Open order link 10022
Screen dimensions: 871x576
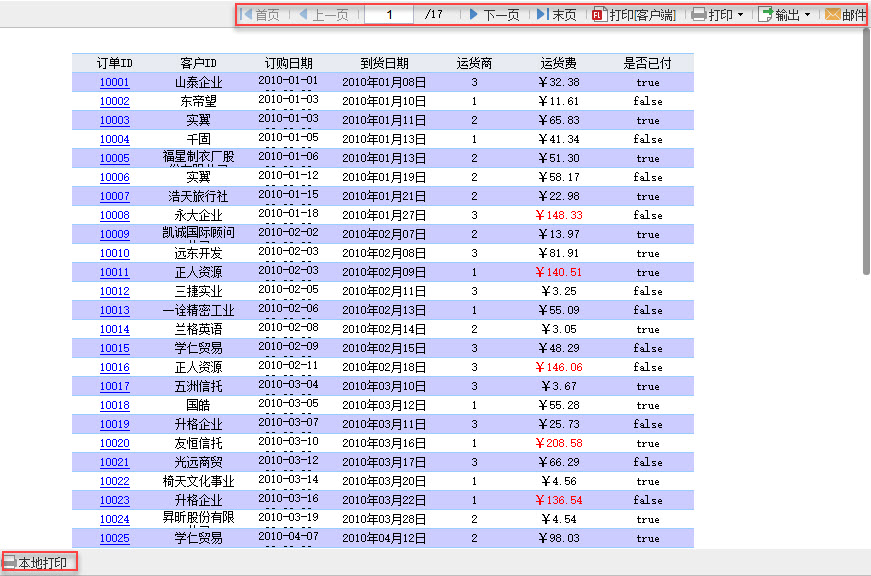tap(114, 481)
